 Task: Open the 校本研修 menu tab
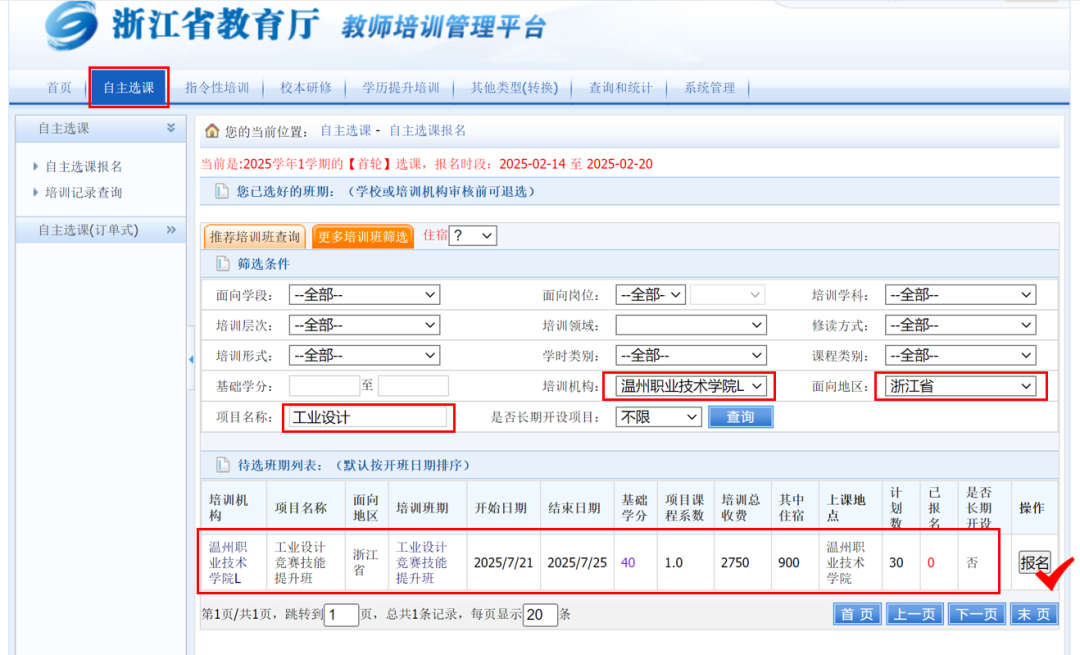[x=306, y=87]
